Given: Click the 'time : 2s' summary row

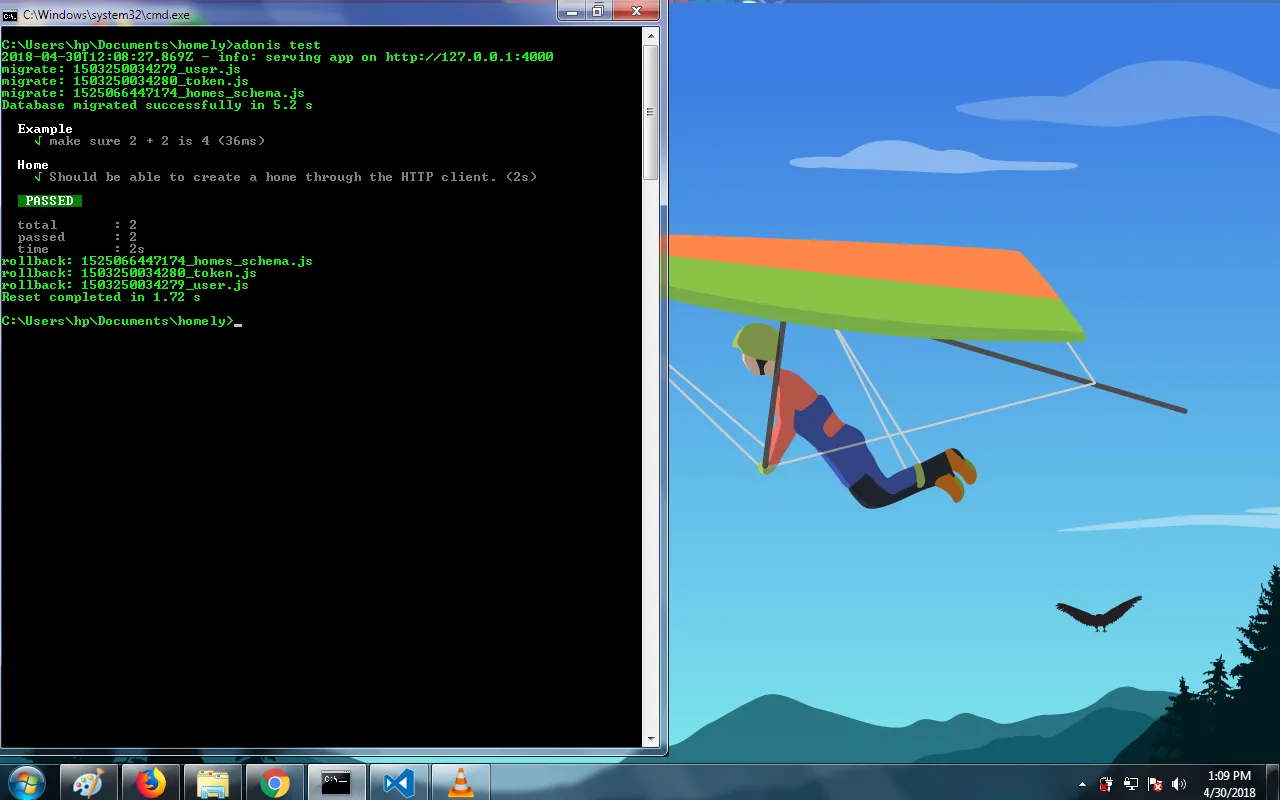Looking at the screenshot, I should [x=81, y=249].
